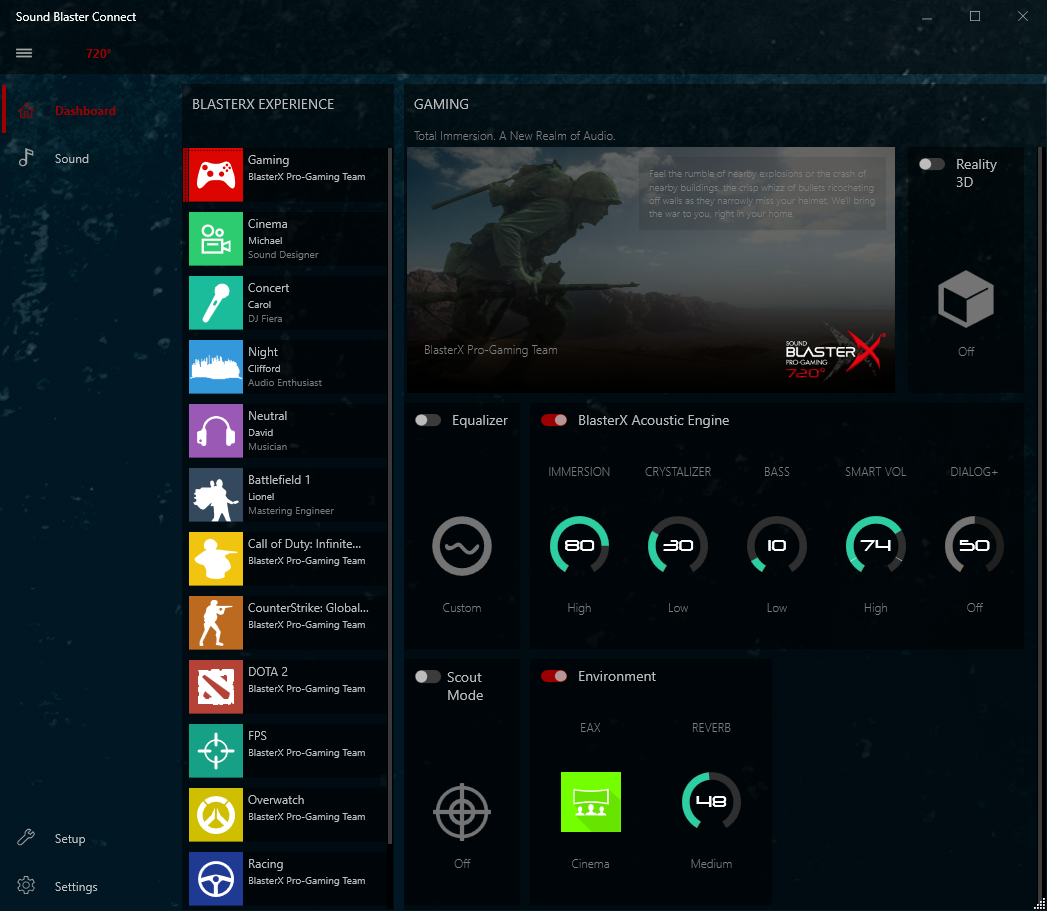Click the Medium label under Reverb
Screen dimensions: 1047x911
711,864
